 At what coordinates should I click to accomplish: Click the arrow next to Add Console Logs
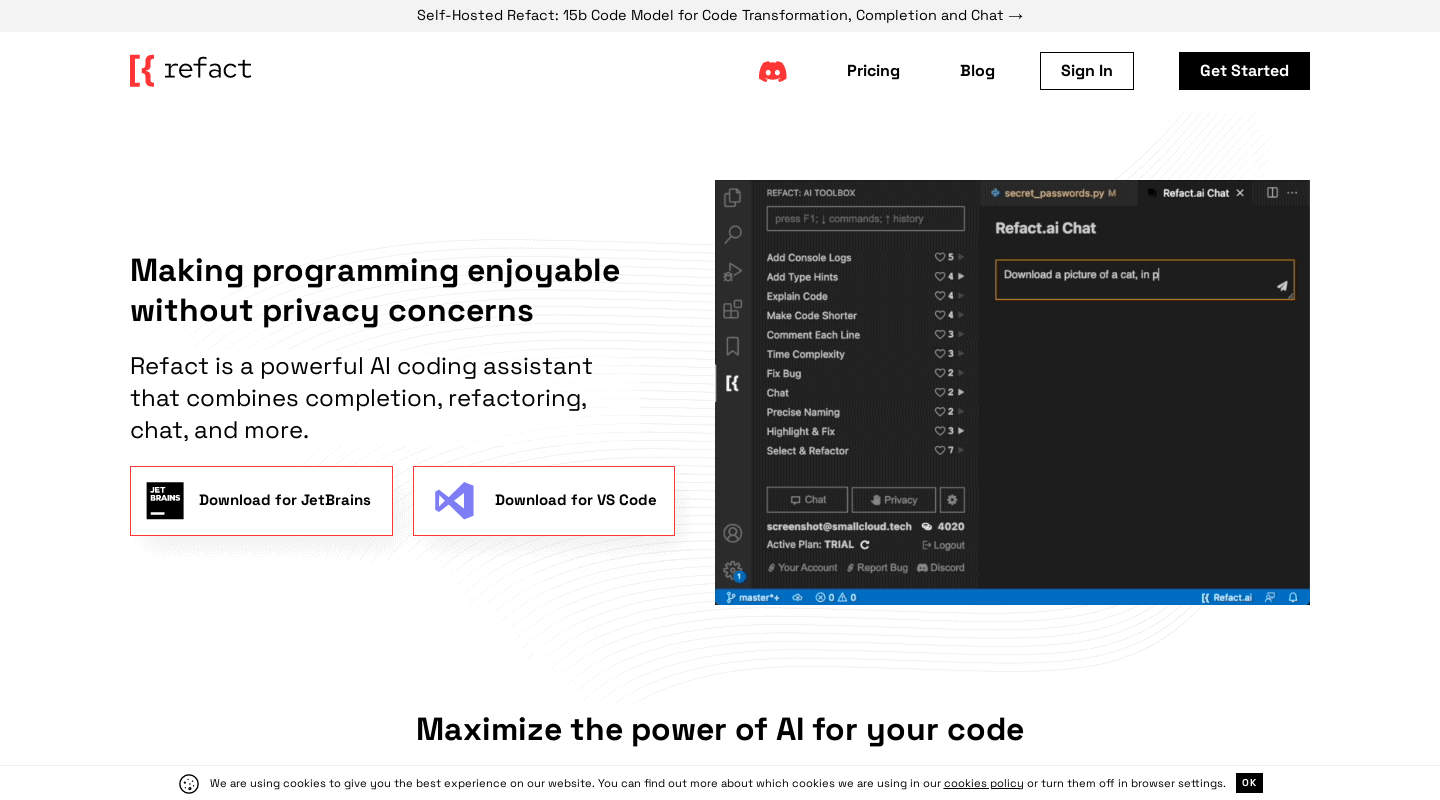pyautogui.click(x=961, y=257)
